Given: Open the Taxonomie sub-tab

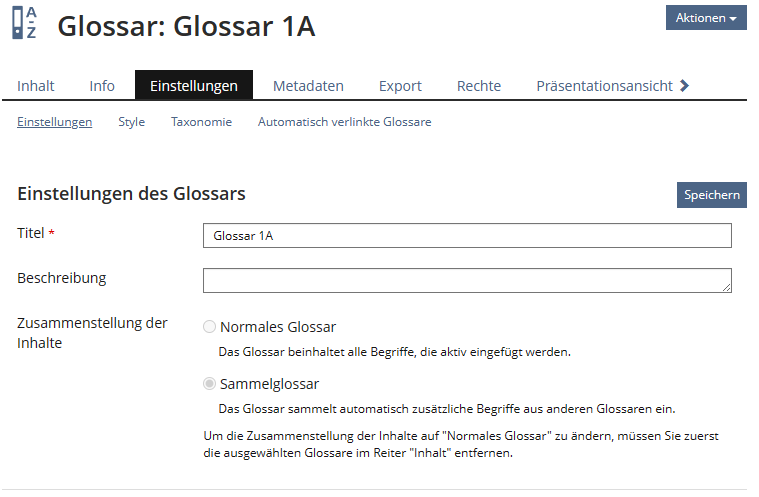Looking at the screenshot, I should point(201,122).
